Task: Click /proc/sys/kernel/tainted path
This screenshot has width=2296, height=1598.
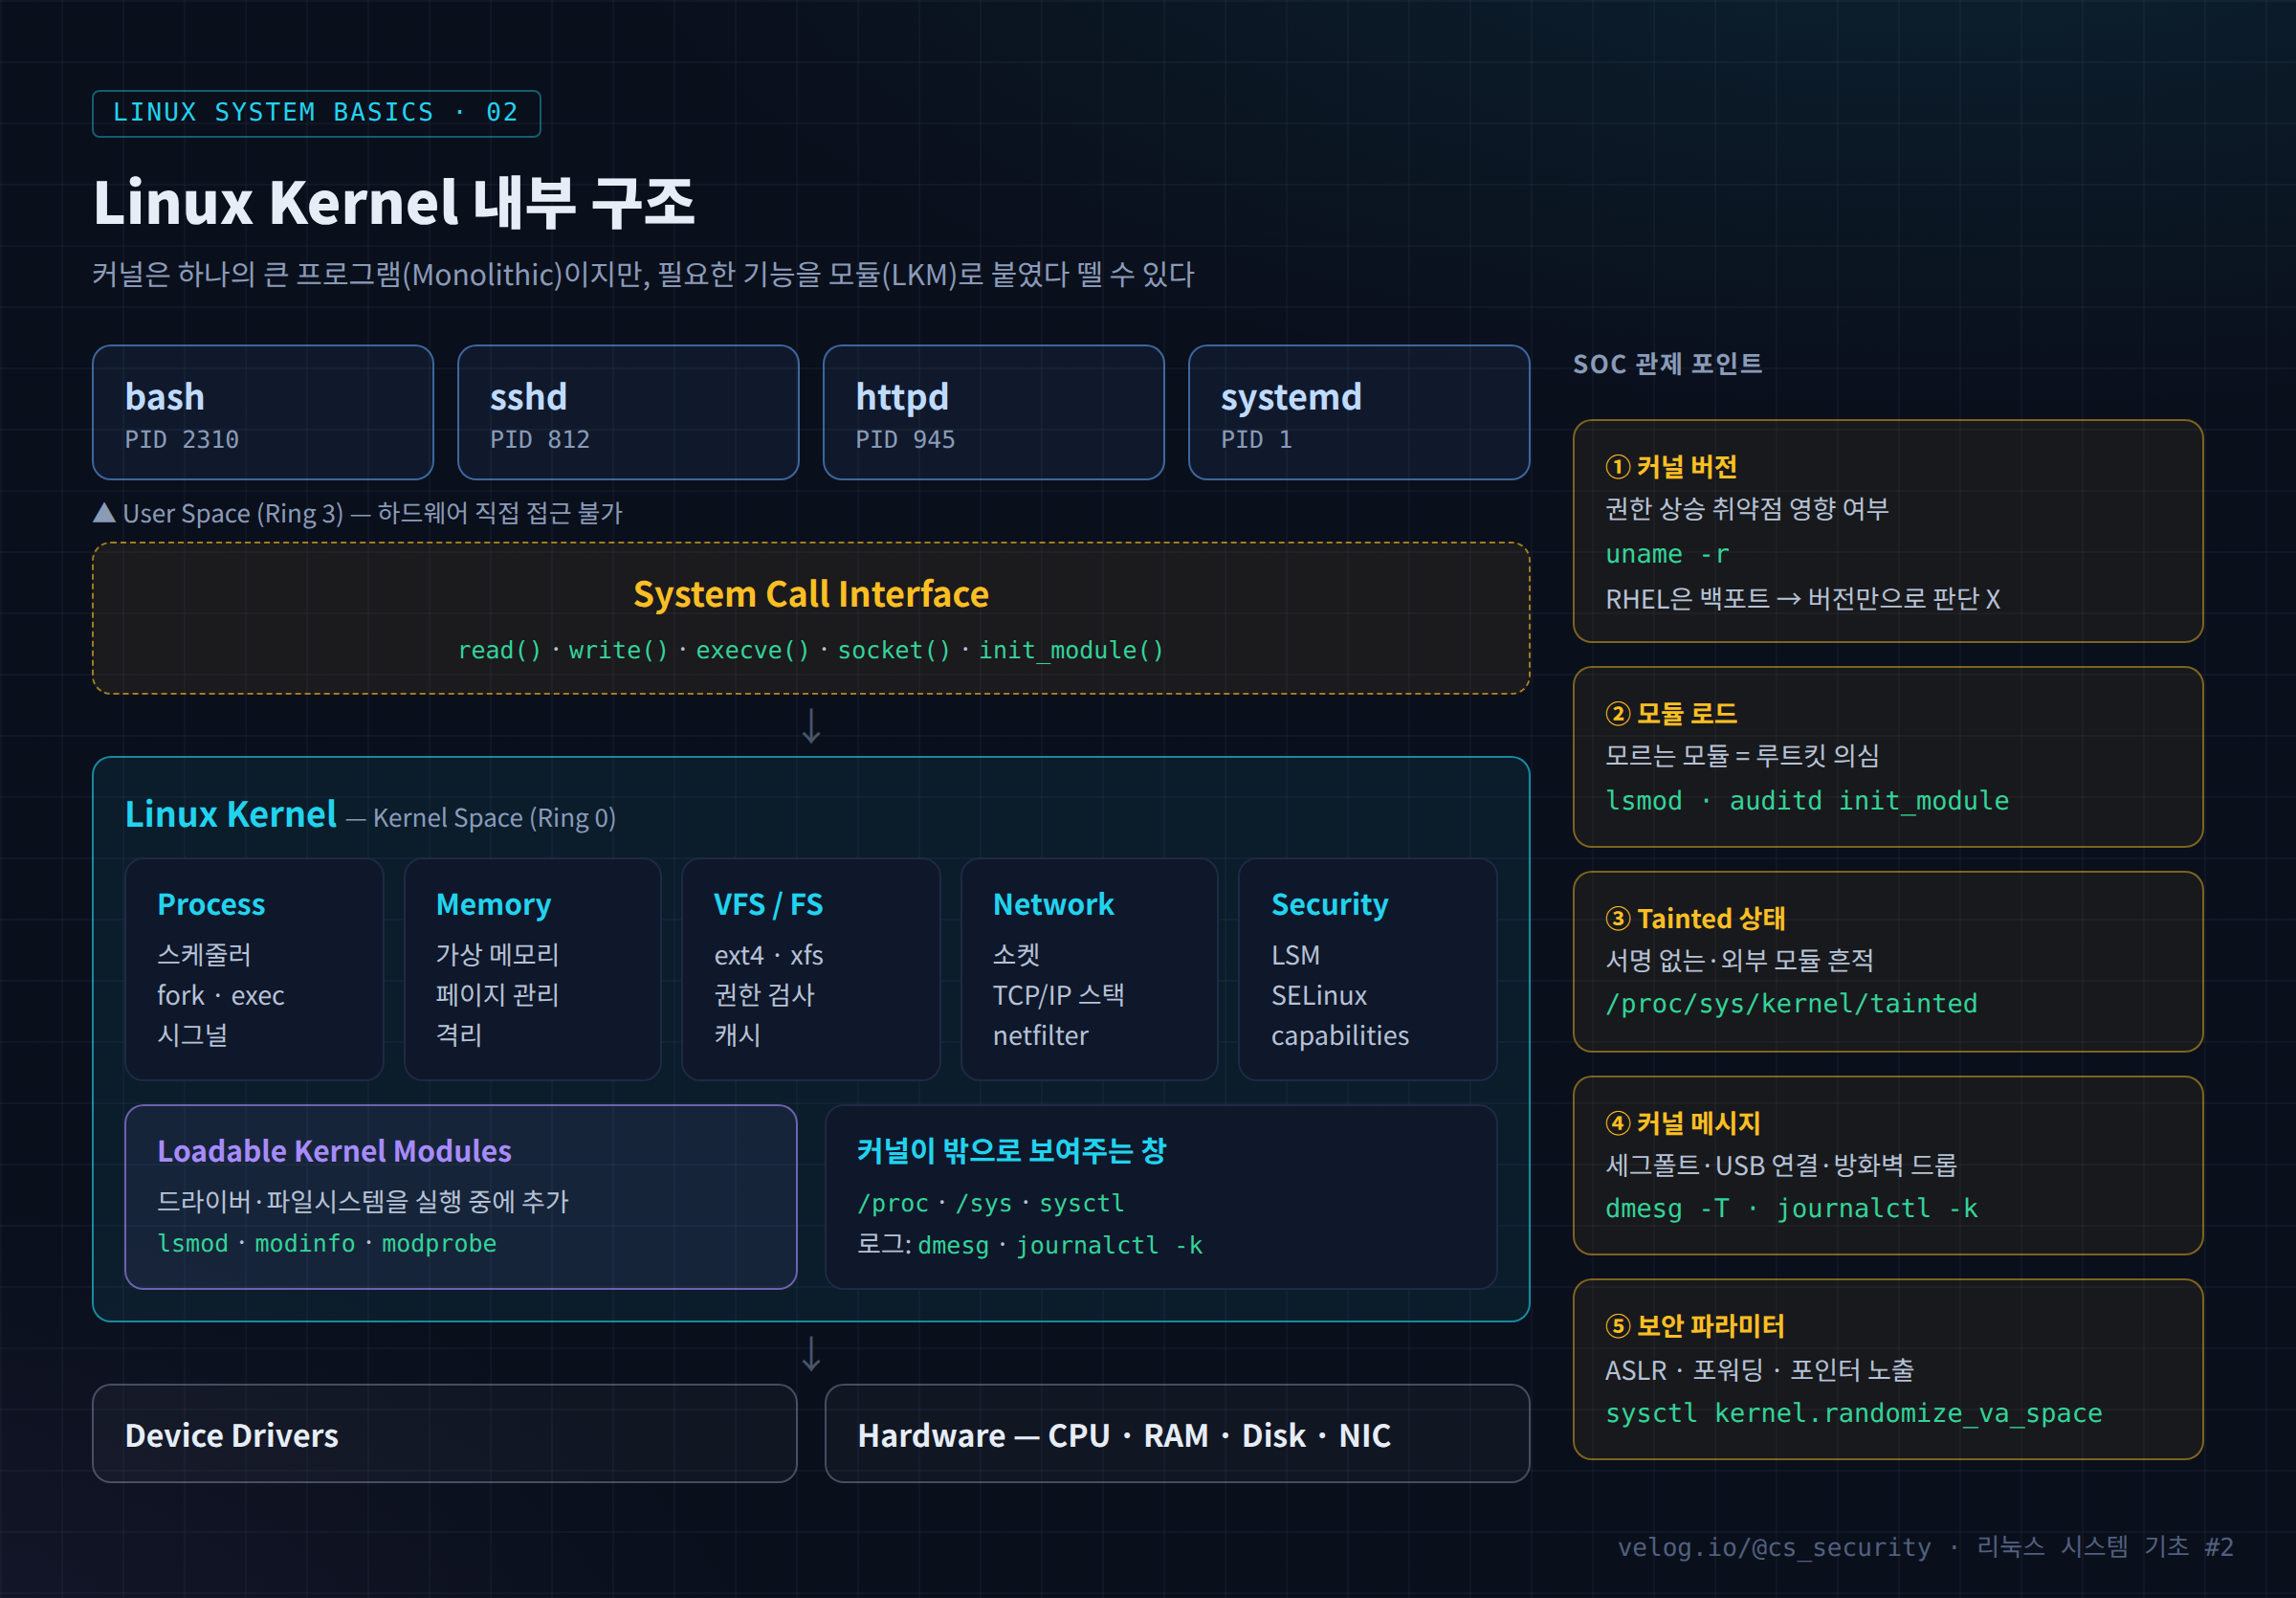Action: tap(1791, 1003)
